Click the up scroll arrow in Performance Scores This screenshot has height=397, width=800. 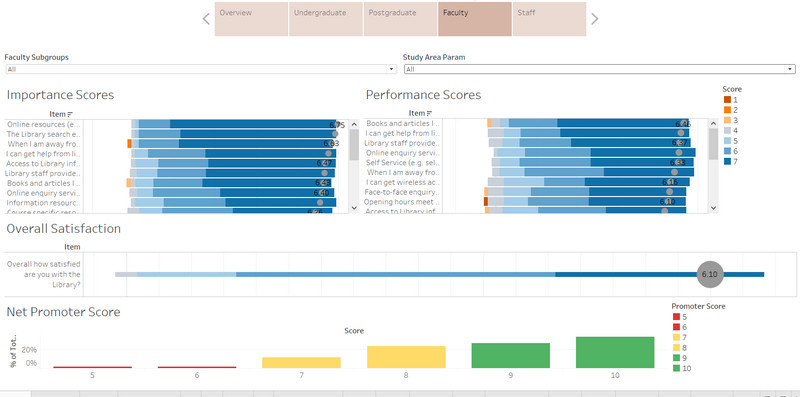[713, 123]
